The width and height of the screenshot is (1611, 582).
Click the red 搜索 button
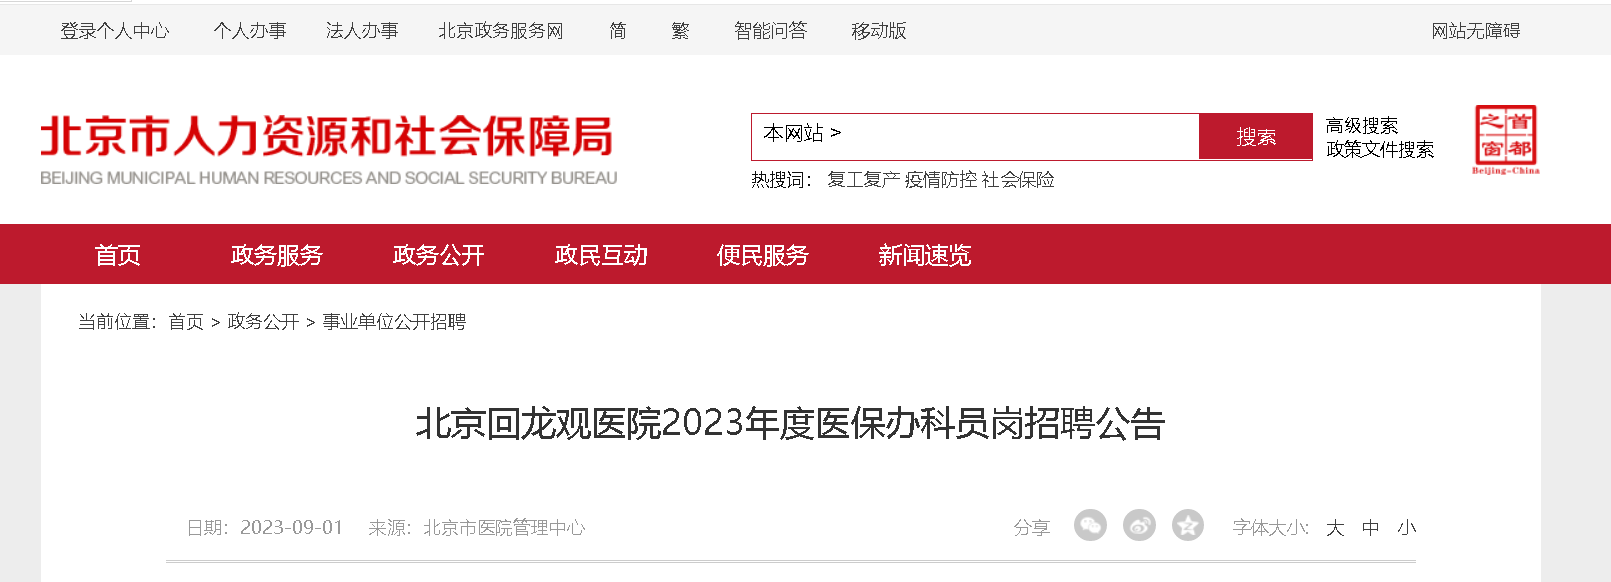pos(1256,137)
